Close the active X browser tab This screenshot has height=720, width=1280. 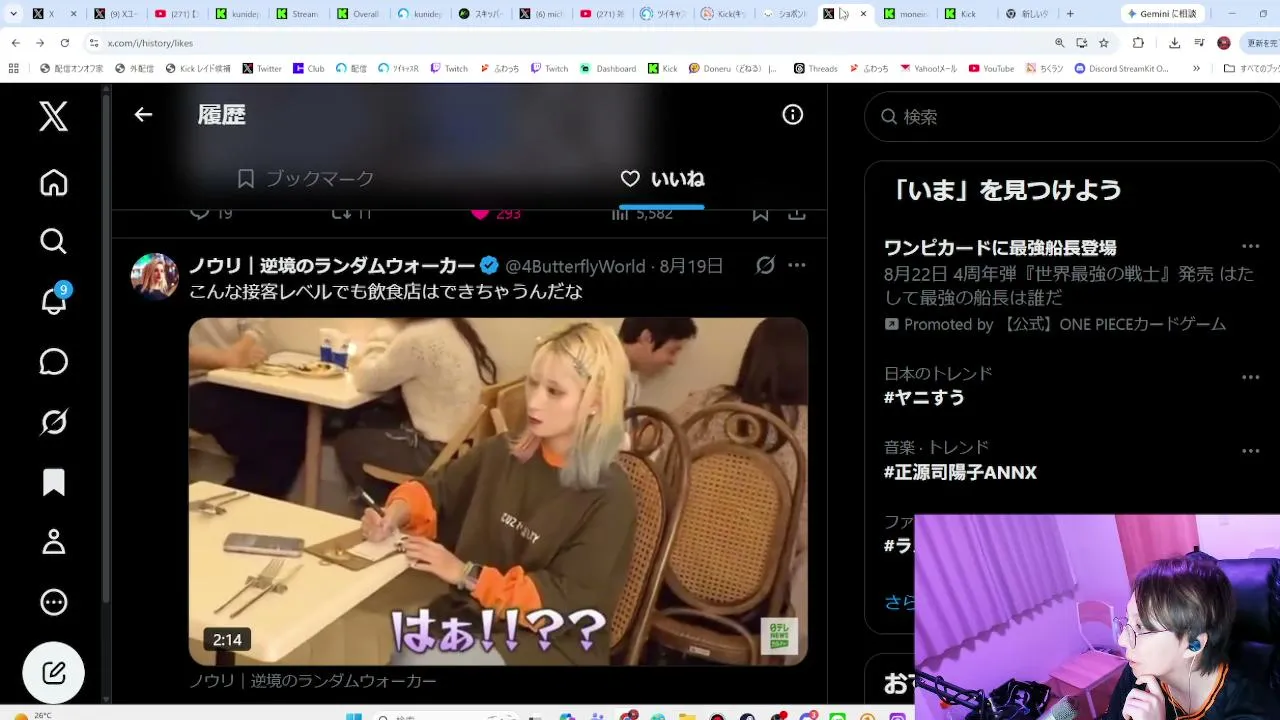click(x=864, y=14)
